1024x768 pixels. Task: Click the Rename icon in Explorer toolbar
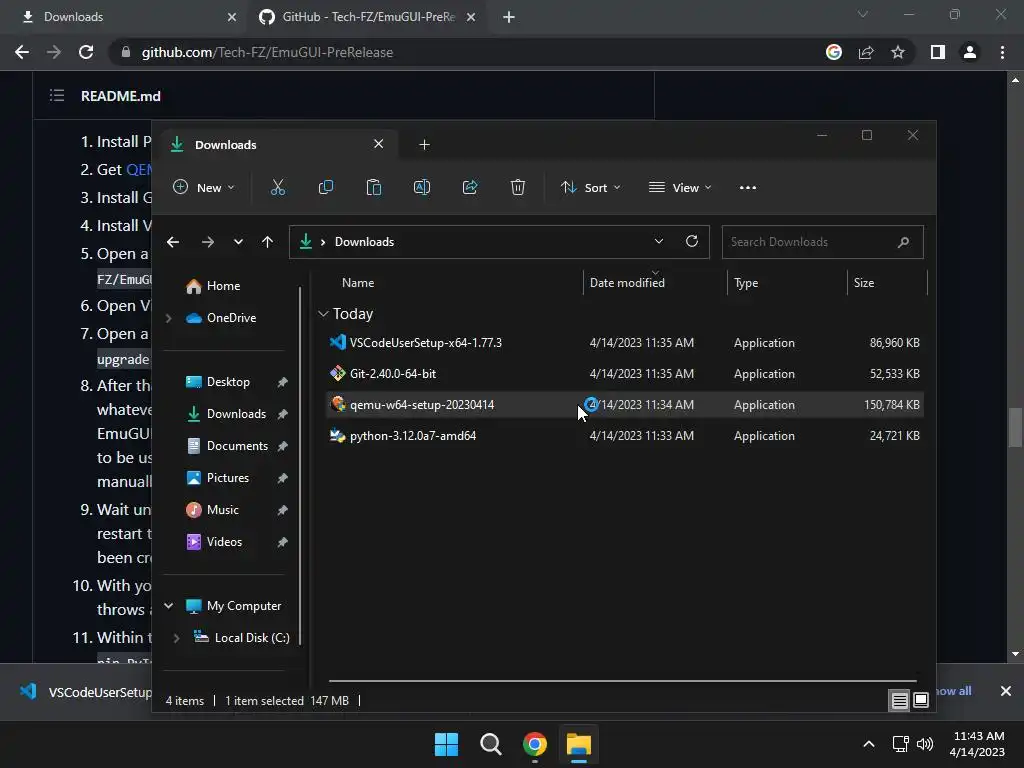(x=422, y=187)
